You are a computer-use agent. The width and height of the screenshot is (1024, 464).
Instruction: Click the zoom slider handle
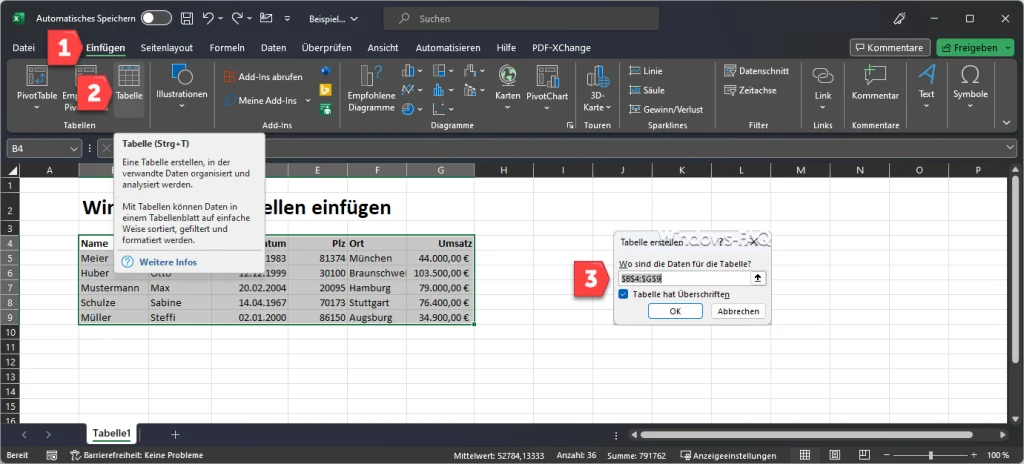933,455
